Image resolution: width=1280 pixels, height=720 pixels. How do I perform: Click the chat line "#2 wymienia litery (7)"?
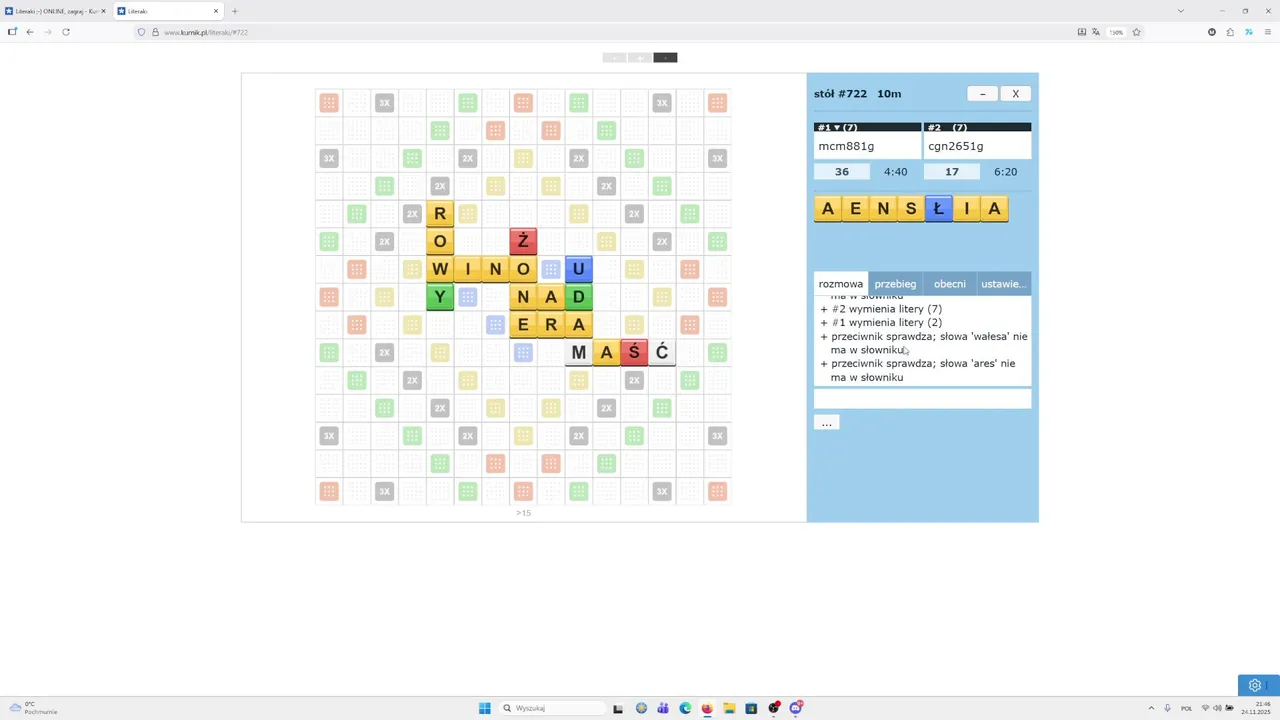click(887, 309)
